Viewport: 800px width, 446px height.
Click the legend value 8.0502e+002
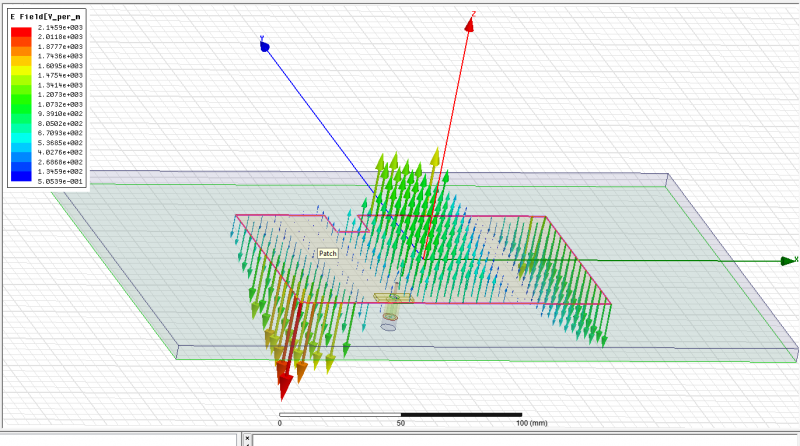(x=60, y=123)
